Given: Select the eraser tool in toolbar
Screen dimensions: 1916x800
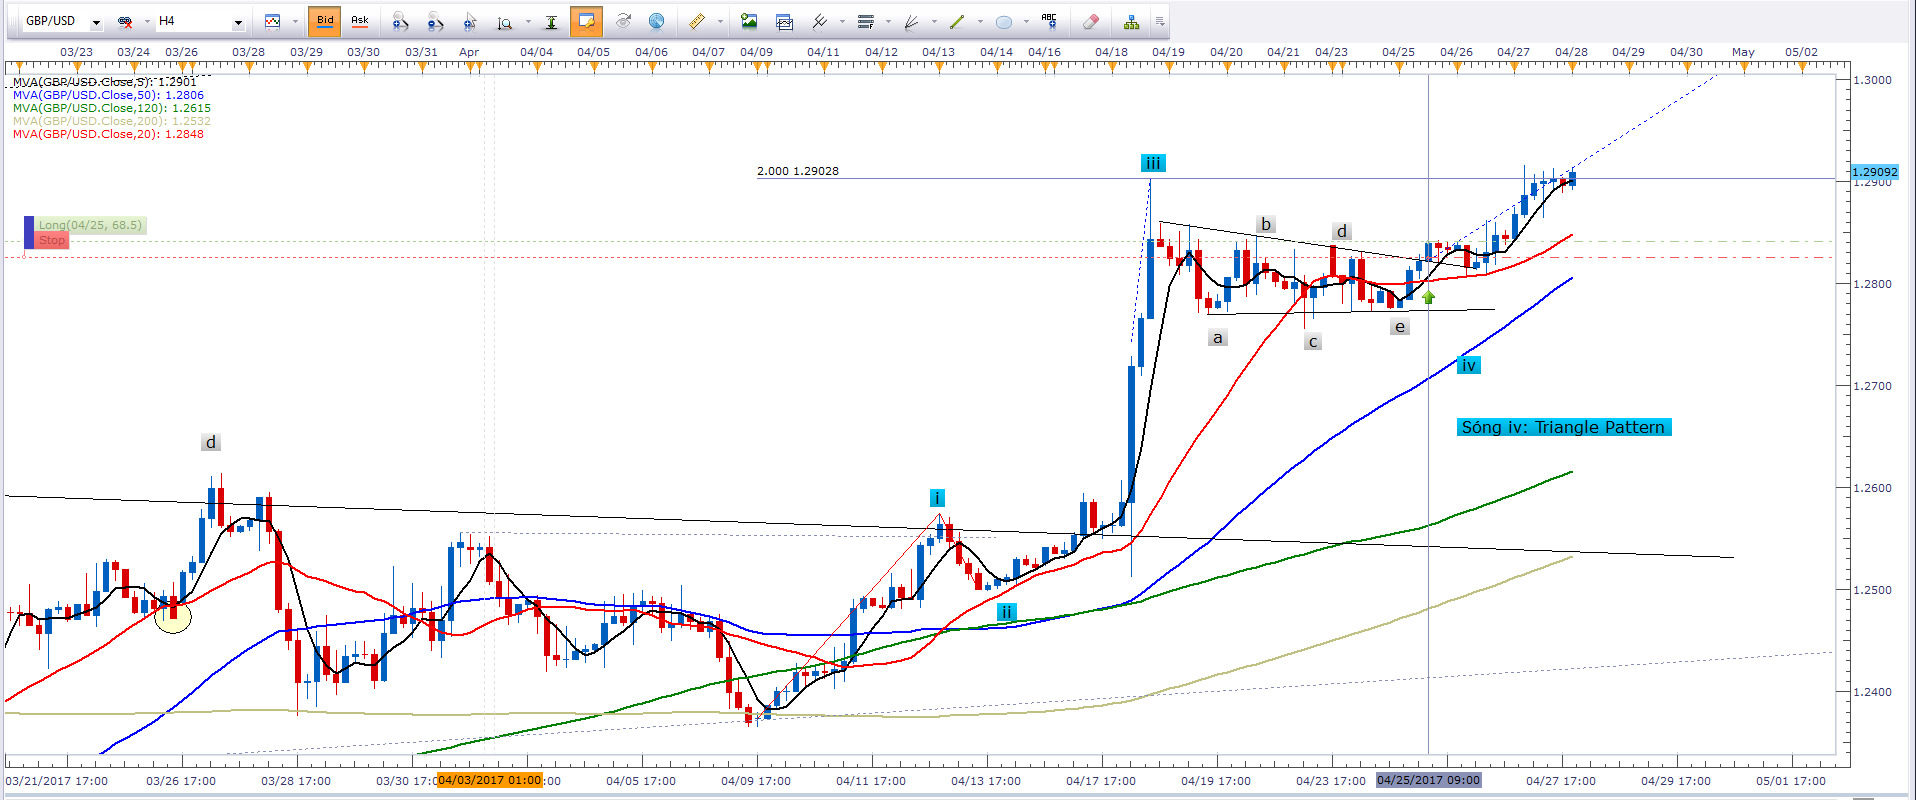Looking at the screenshot, I should point(1091,21).
